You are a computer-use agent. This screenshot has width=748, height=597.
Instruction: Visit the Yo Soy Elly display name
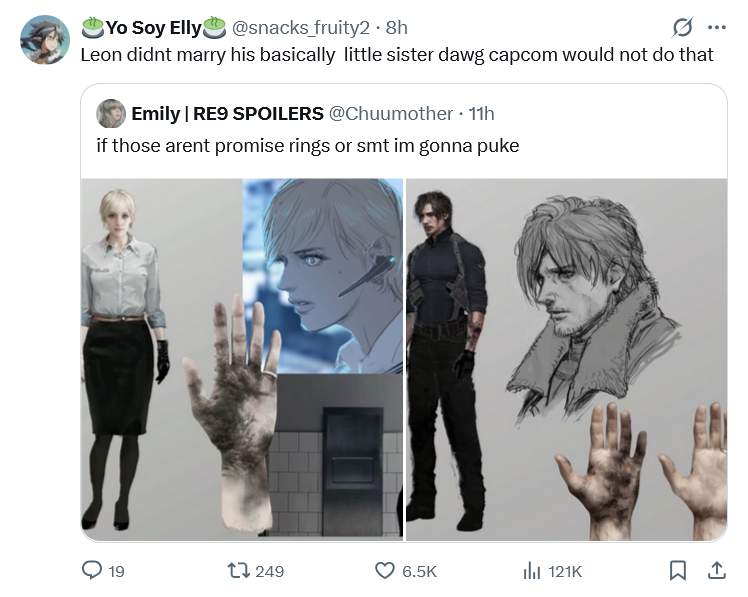(x=154, y=28)
